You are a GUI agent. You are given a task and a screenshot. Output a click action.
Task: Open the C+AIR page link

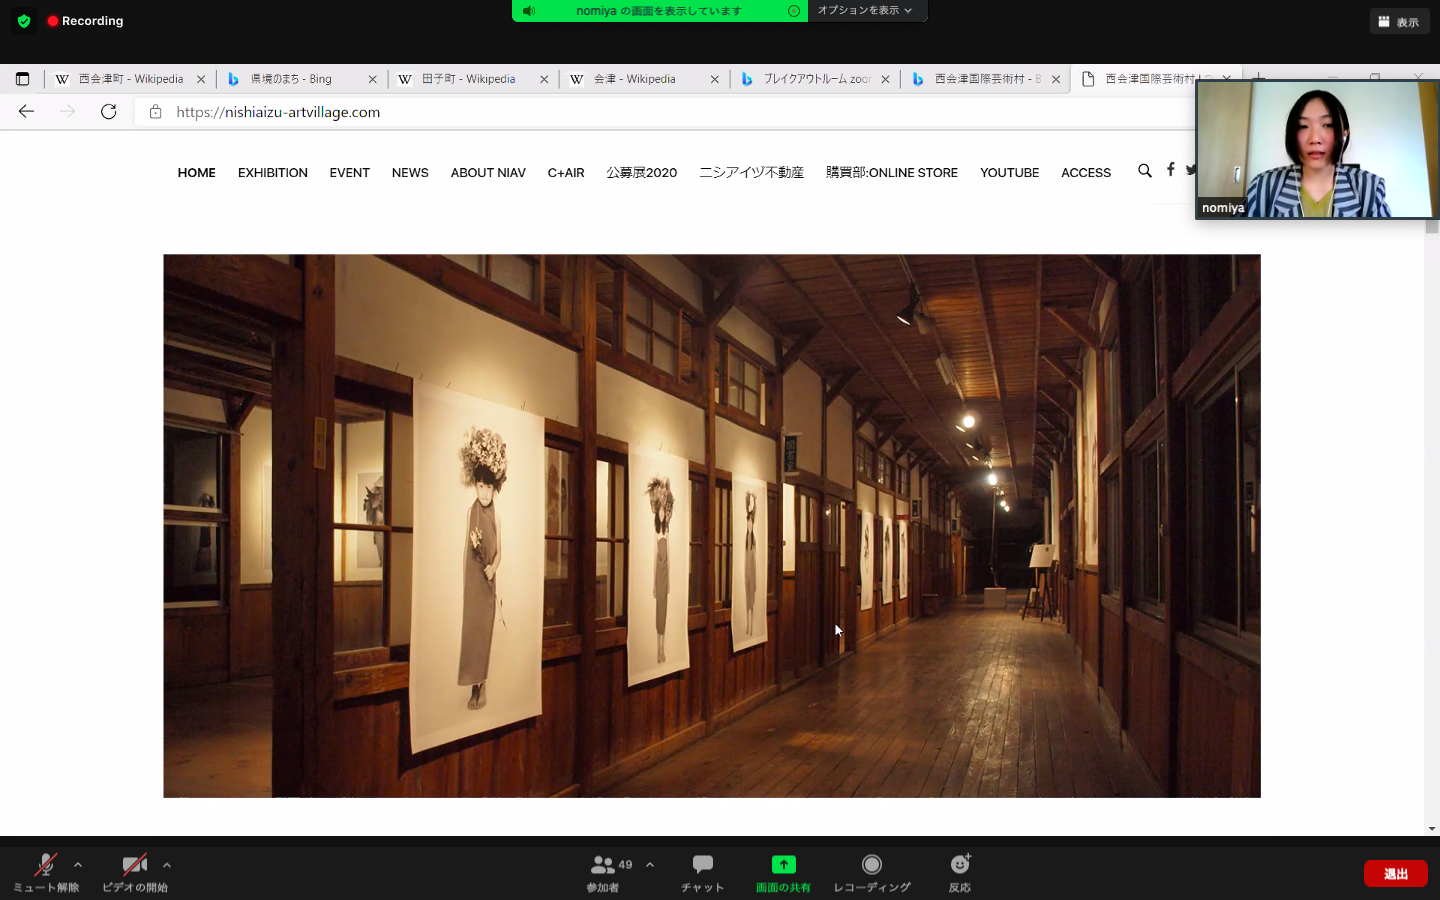click(566, 173)
